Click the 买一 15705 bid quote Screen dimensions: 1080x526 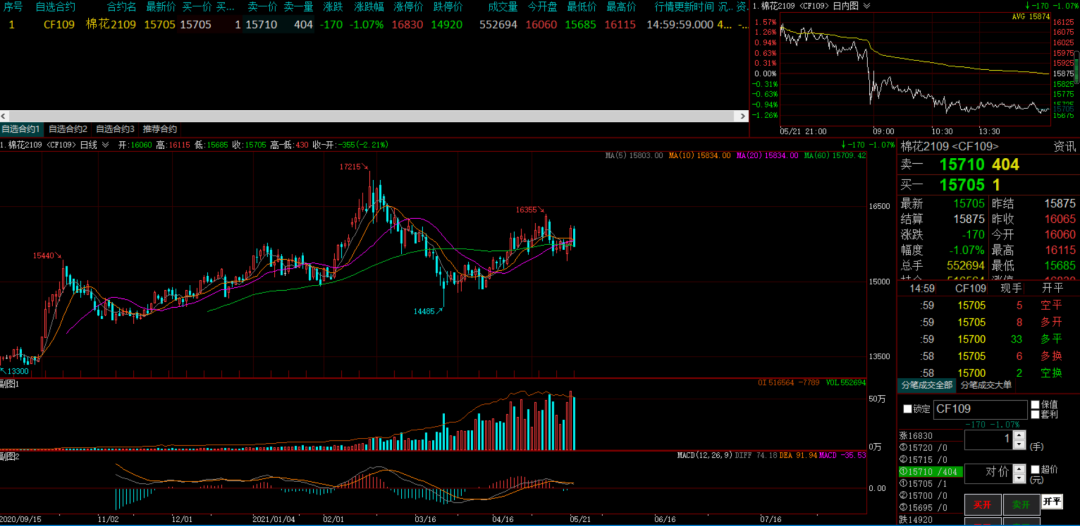[x=951, y=185]
